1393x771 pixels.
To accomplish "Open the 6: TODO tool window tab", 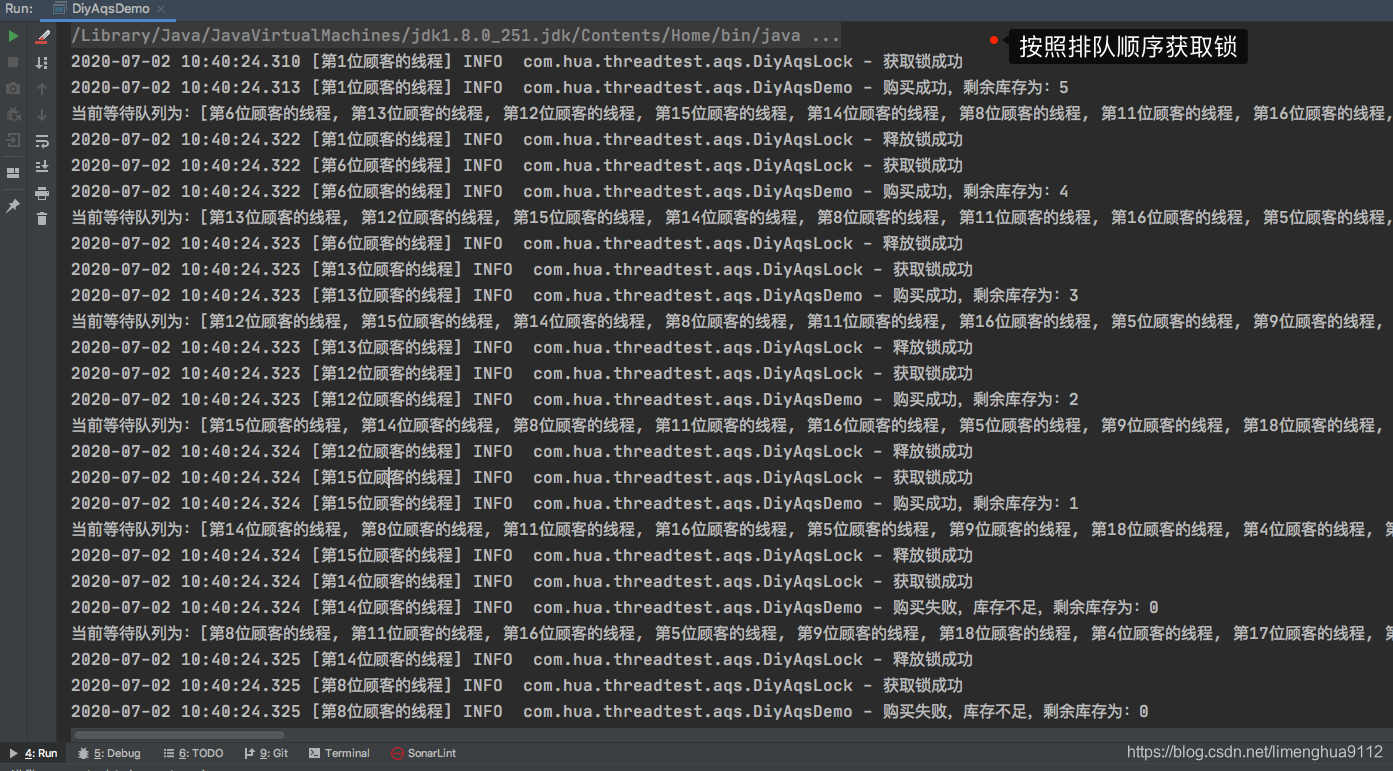I will [194, 753].
